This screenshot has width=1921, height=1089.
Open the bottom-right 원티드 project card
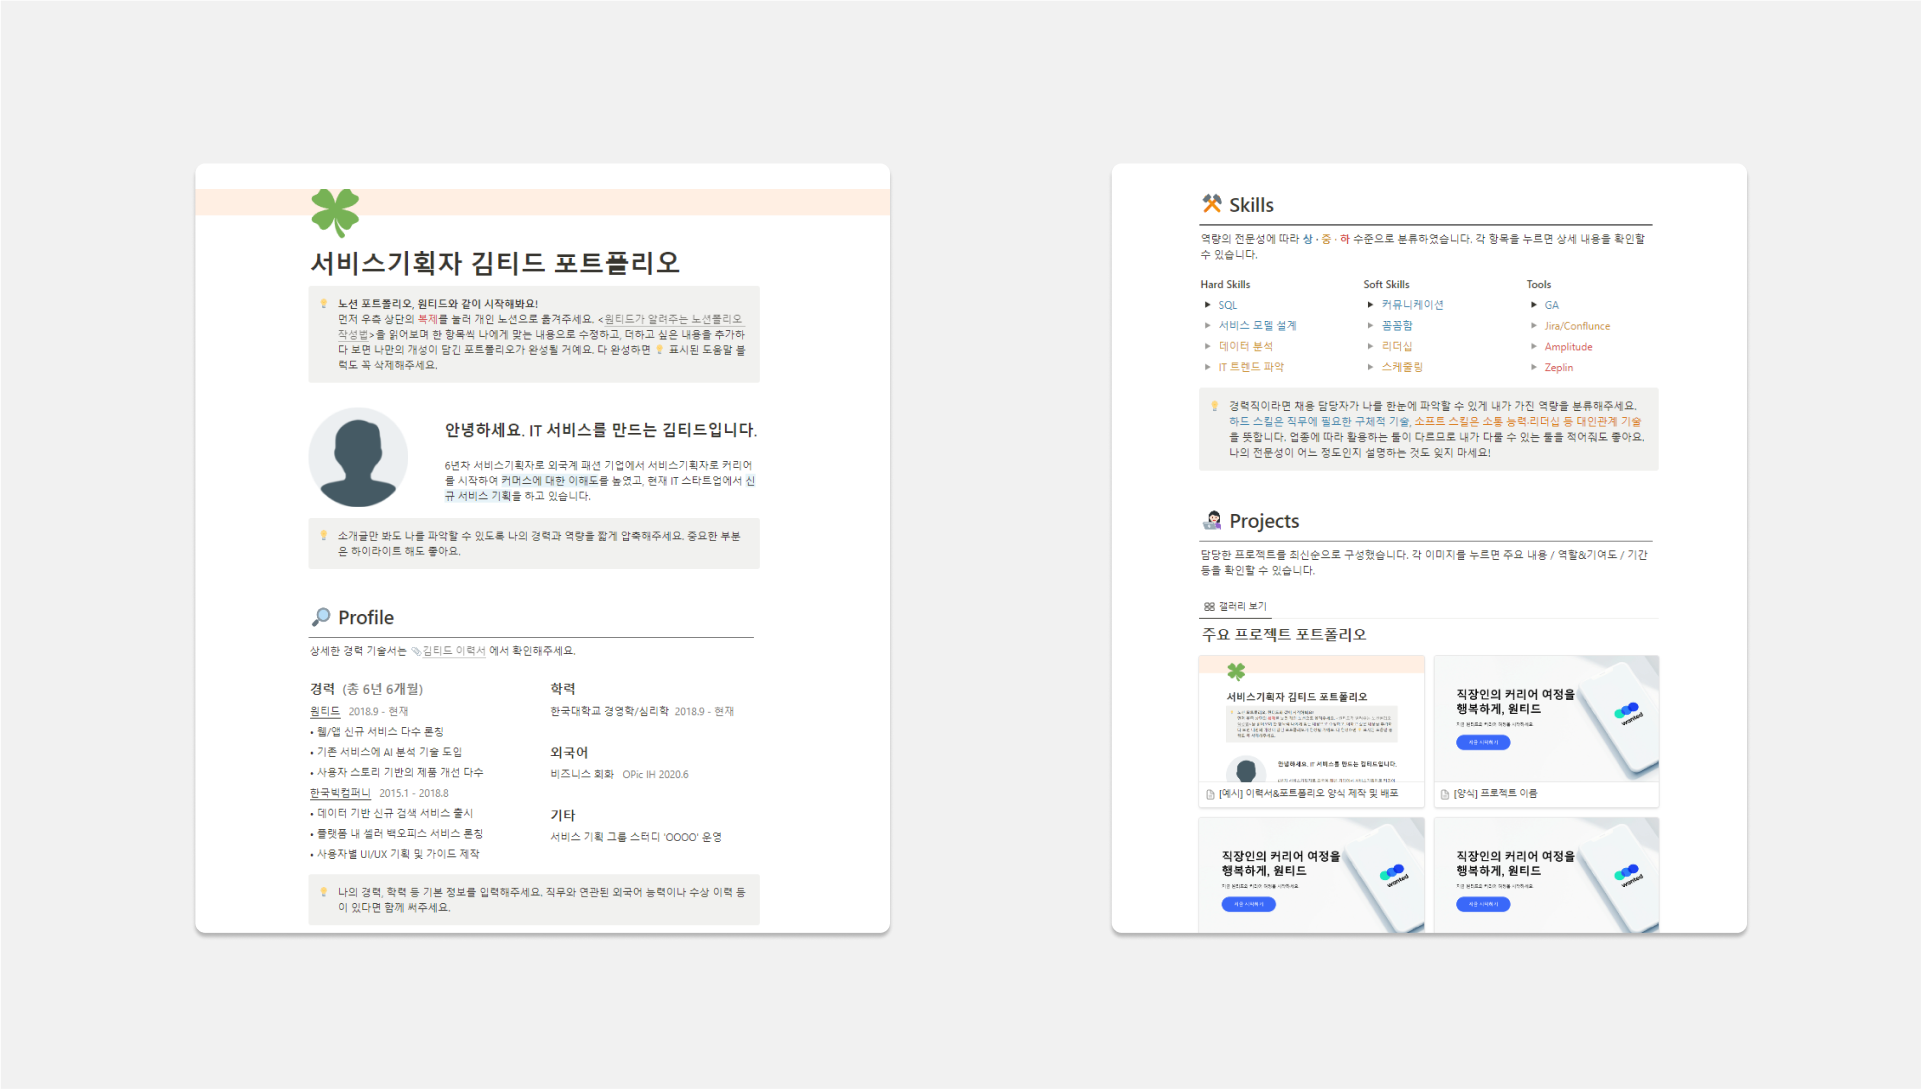[1546, 875]
